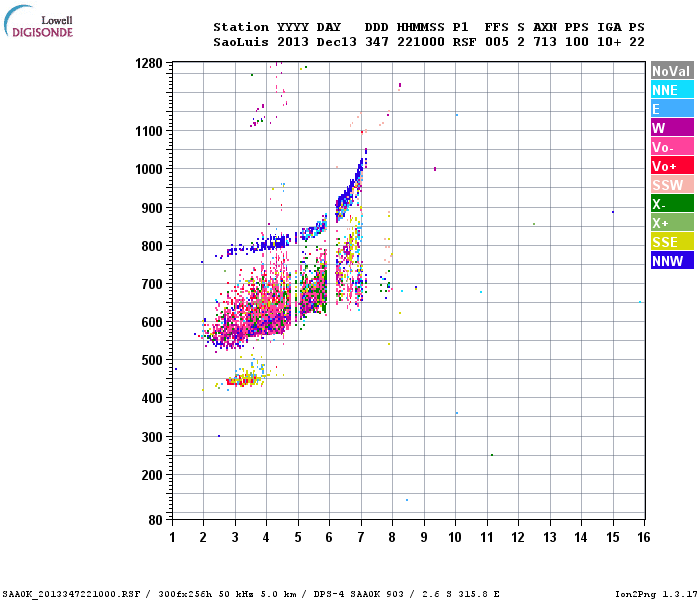This screenshot has width=700, height=600.
Task: Click the x-axis frequency label '14'
Action: click(581, 537)
